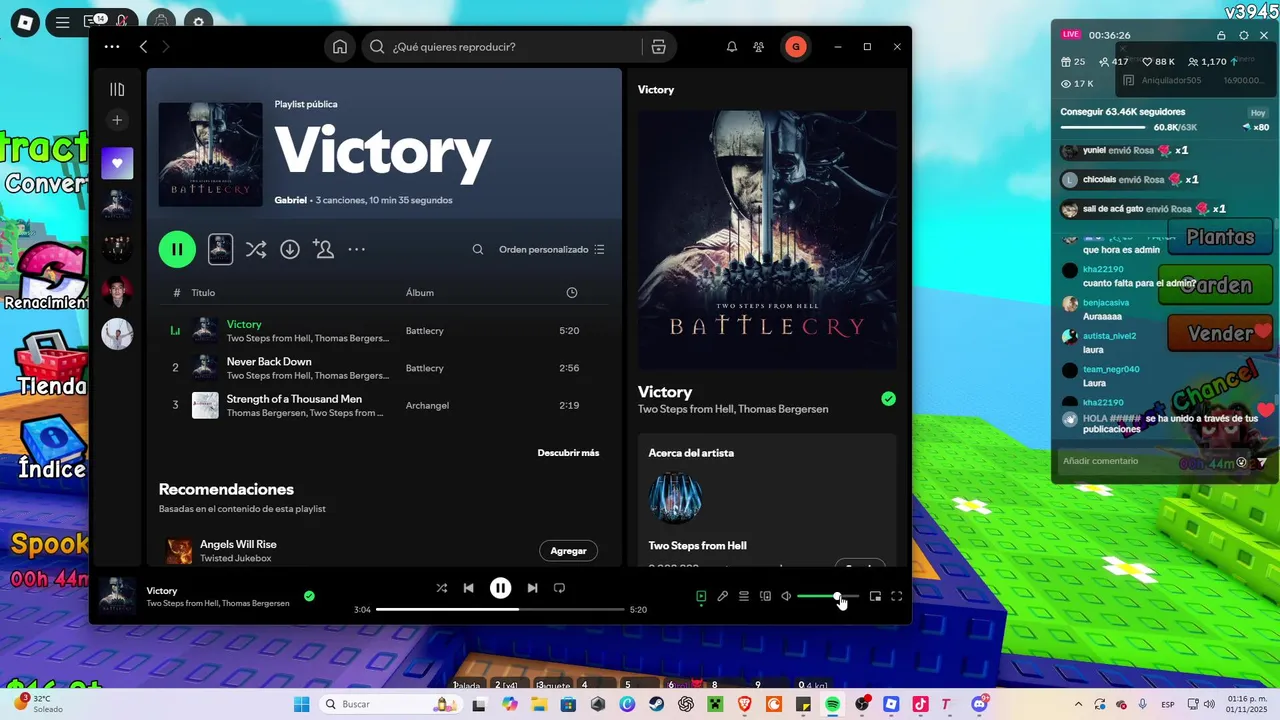The image size is (1280, 720).
Task: Pause playback with the large green playlist button
Action: click(177, 249)
